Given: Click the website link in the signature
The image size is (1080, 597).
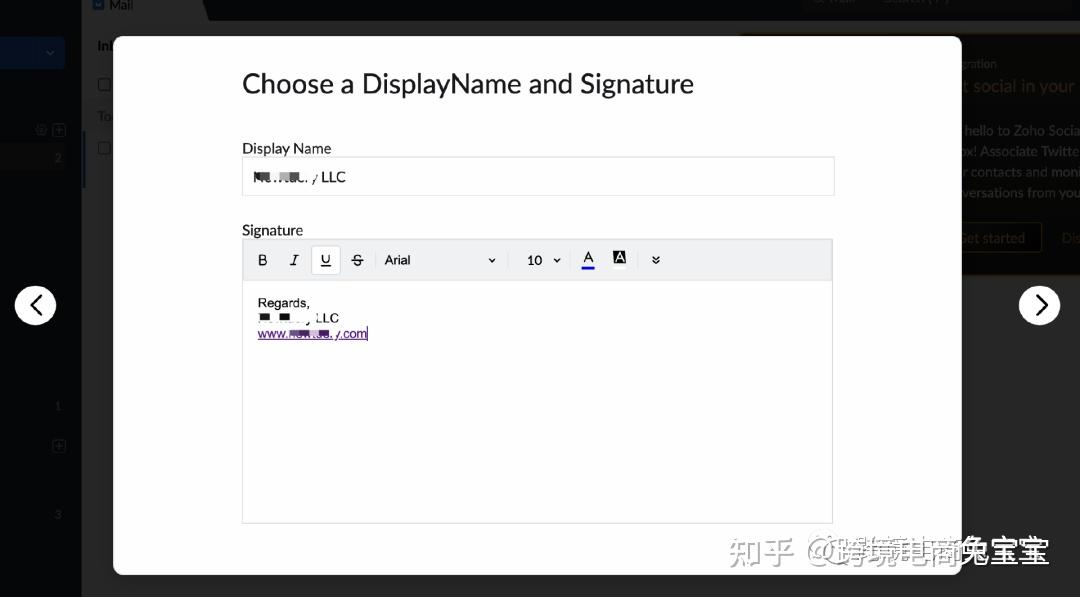Looking at the screenshot, I should point(312,334).
